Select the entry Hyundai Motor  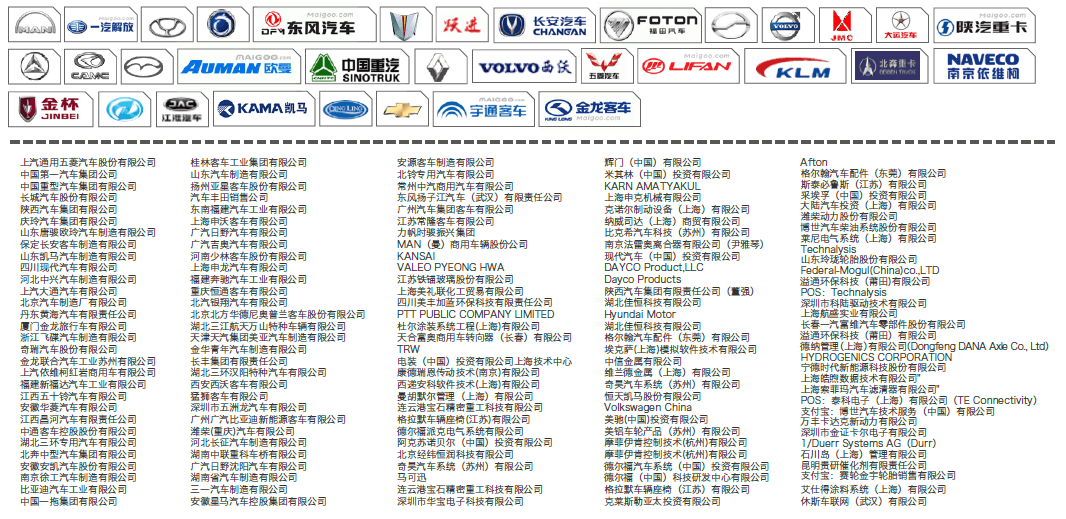640,314
